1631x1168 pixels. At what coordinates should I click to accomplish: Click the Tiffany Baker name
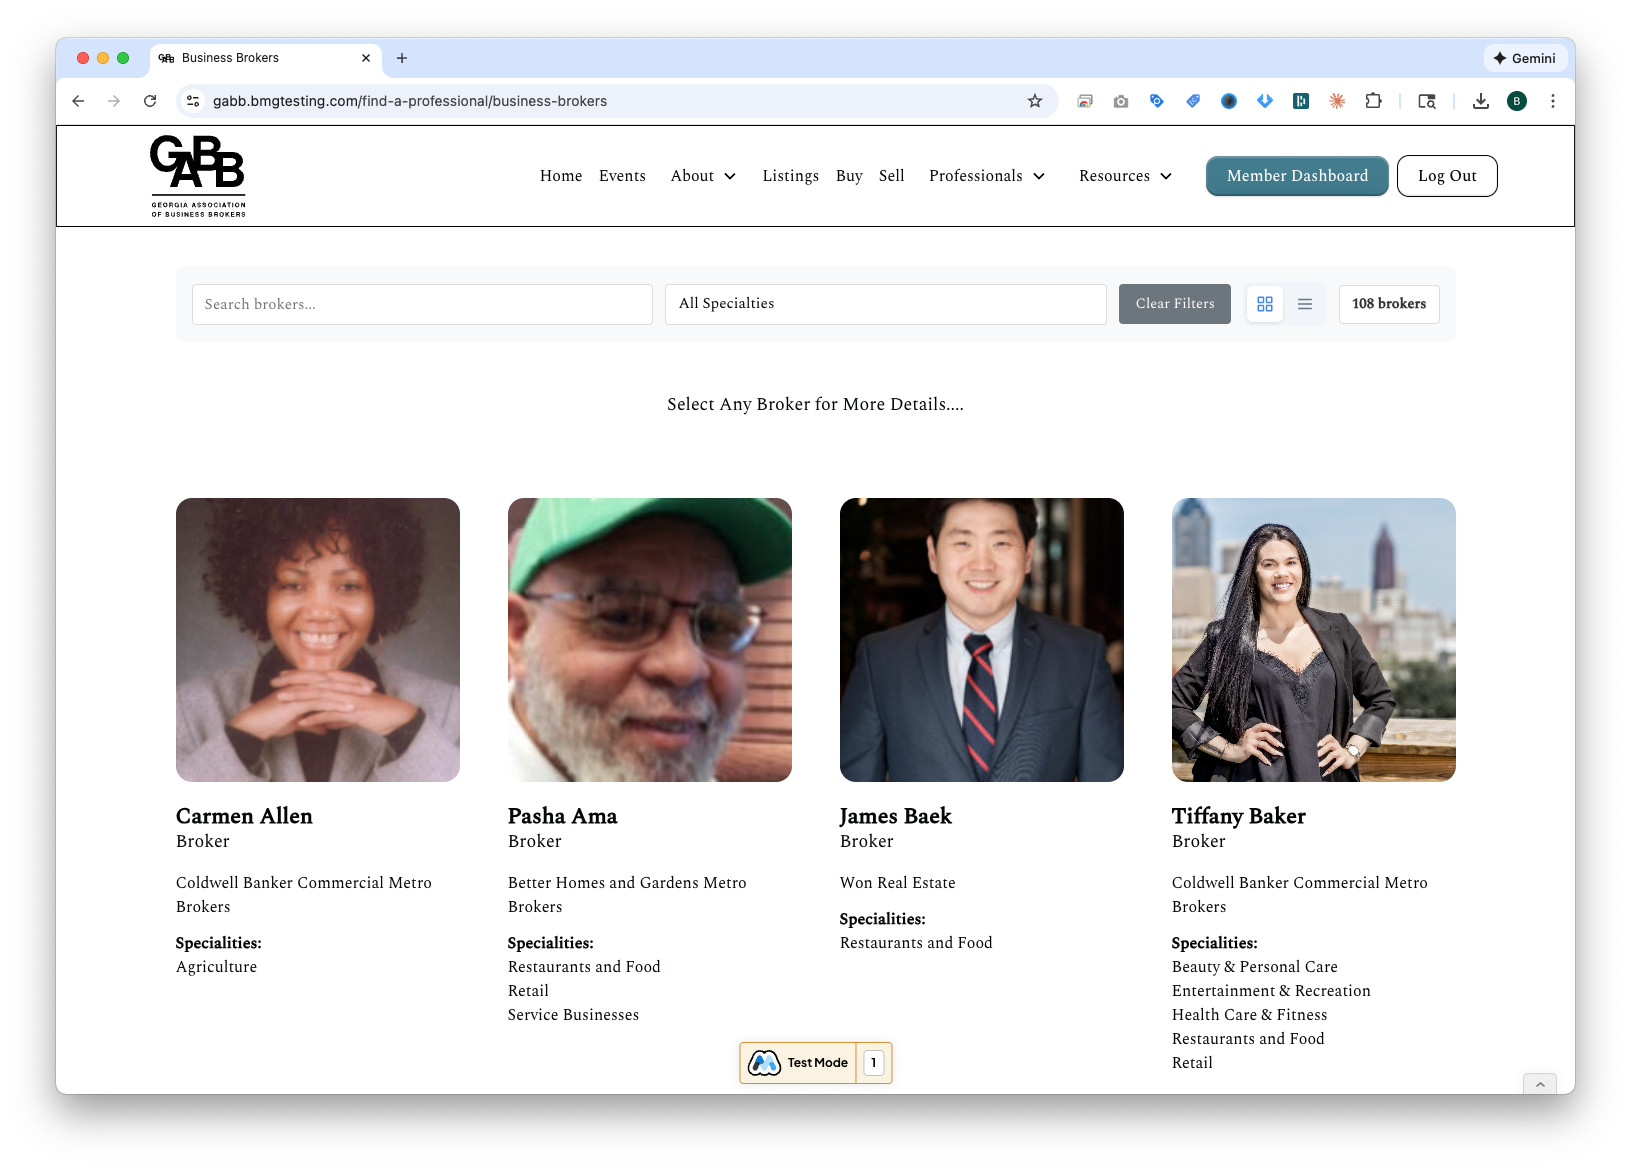pos(1238,816)
